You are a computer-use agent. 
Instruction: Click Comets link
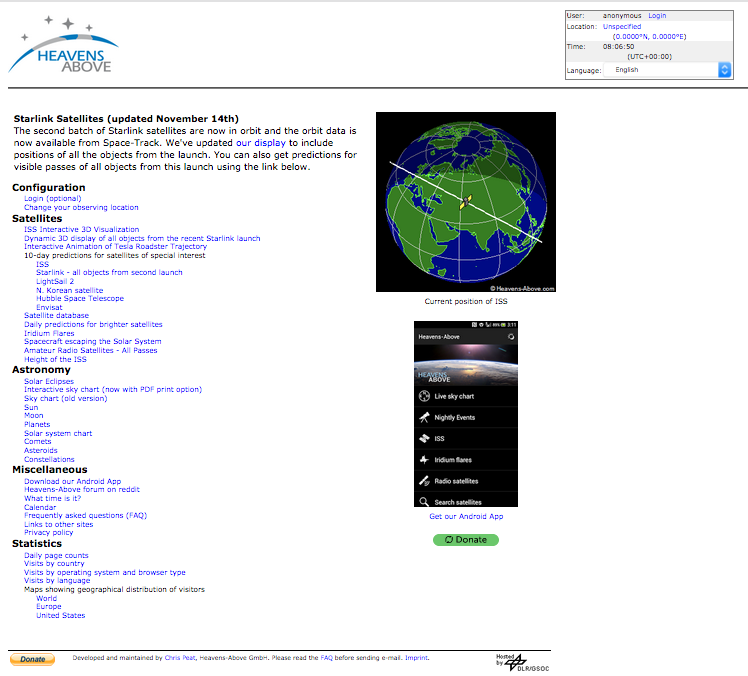click(x=38, y=442)
